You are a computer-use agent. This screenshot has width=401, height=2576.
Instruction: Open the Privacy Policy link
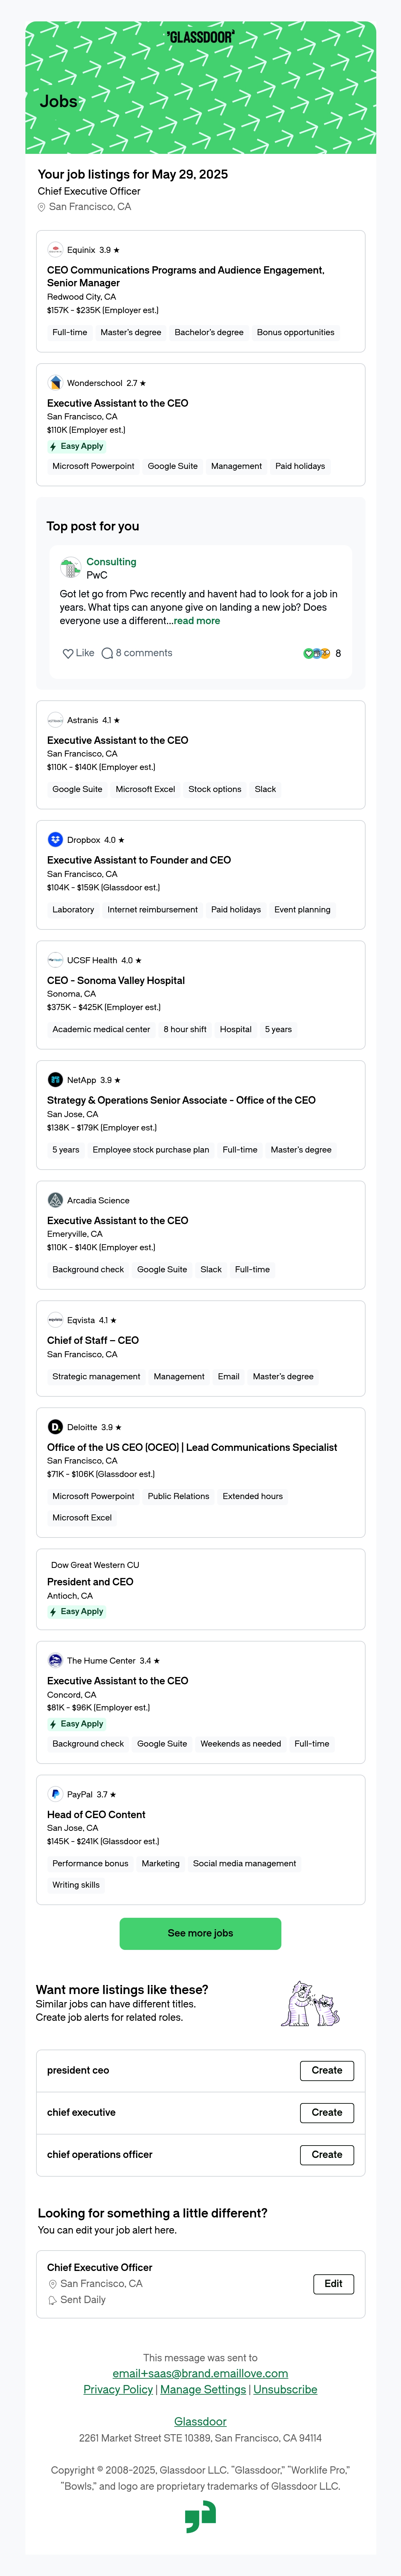[118, 2389]
